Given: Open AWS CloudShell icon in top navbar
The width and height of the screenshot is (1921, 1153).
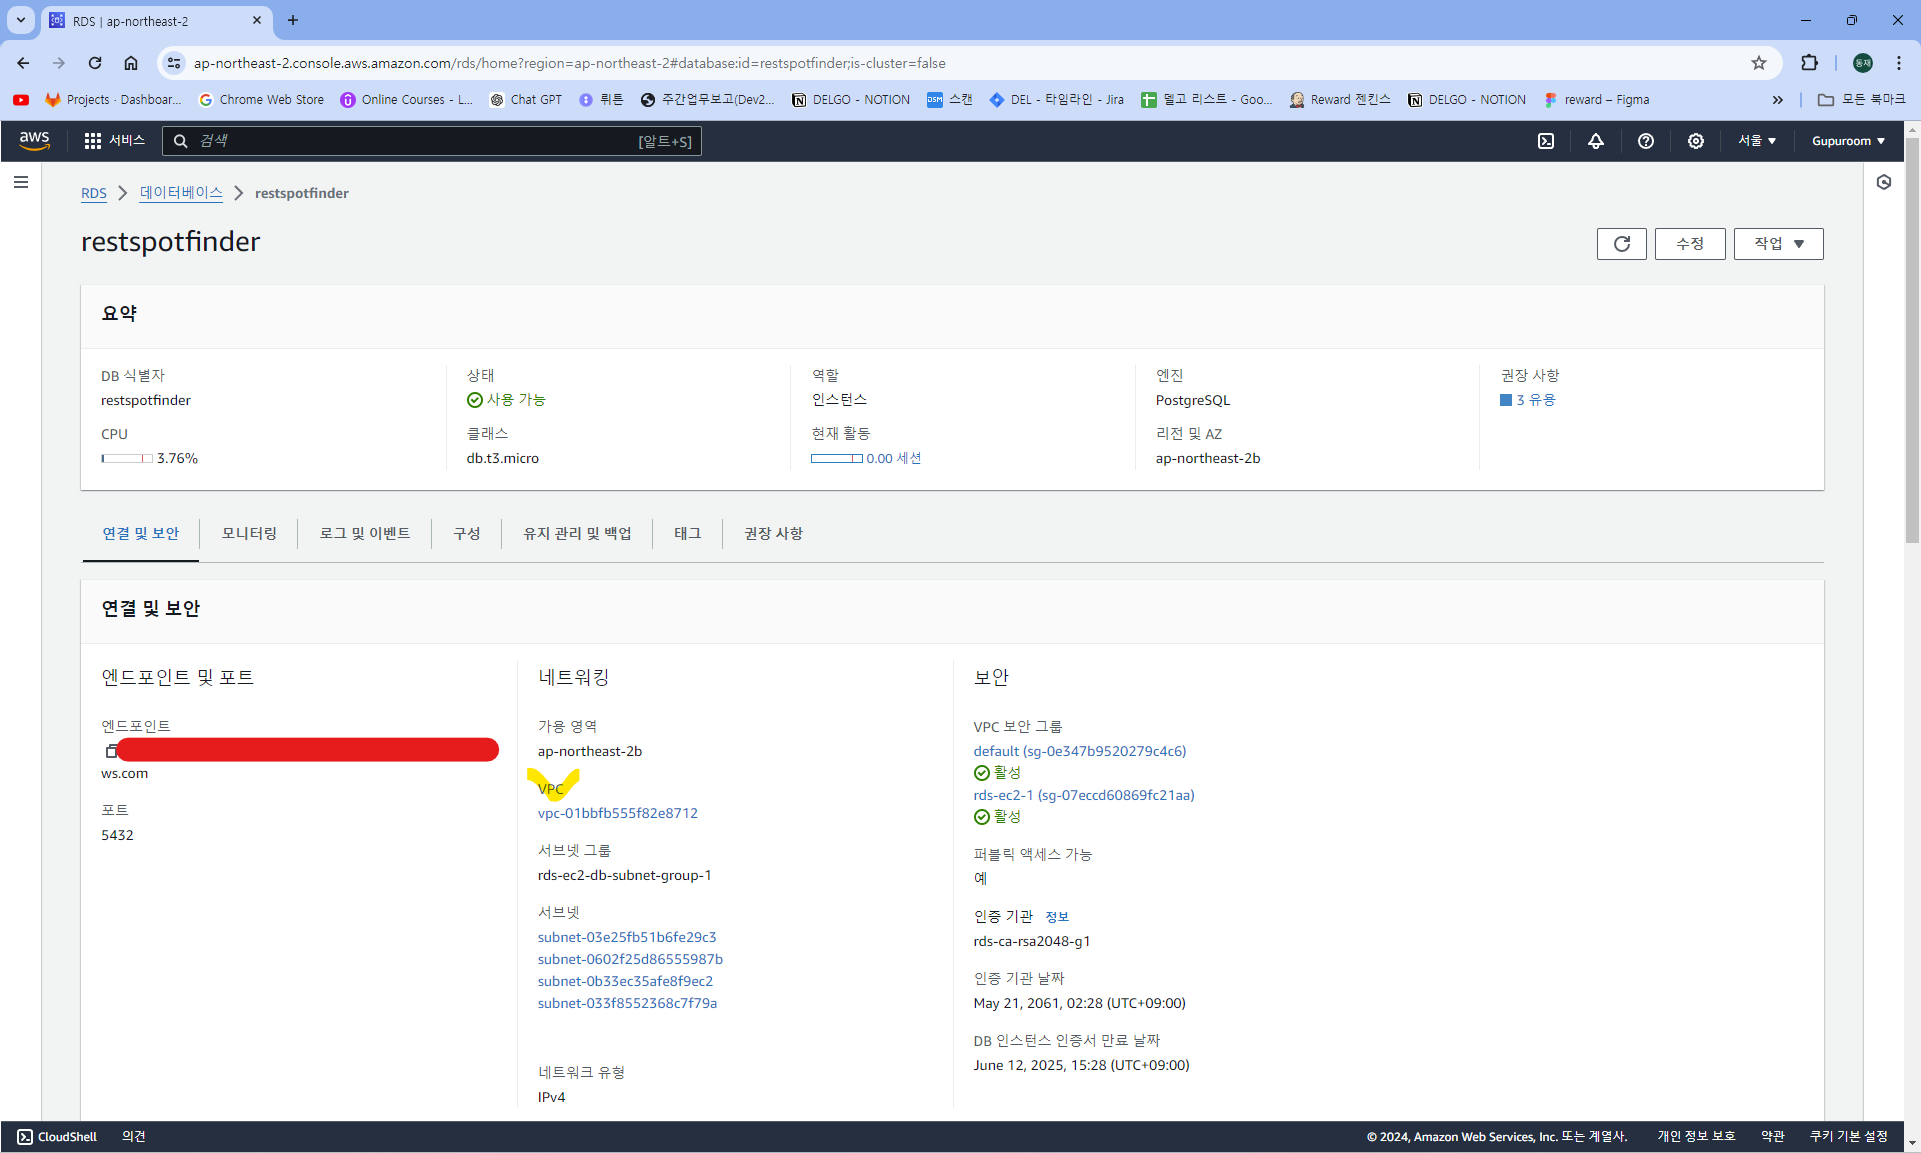Looking at the screenshot, I should [1546, 141].
